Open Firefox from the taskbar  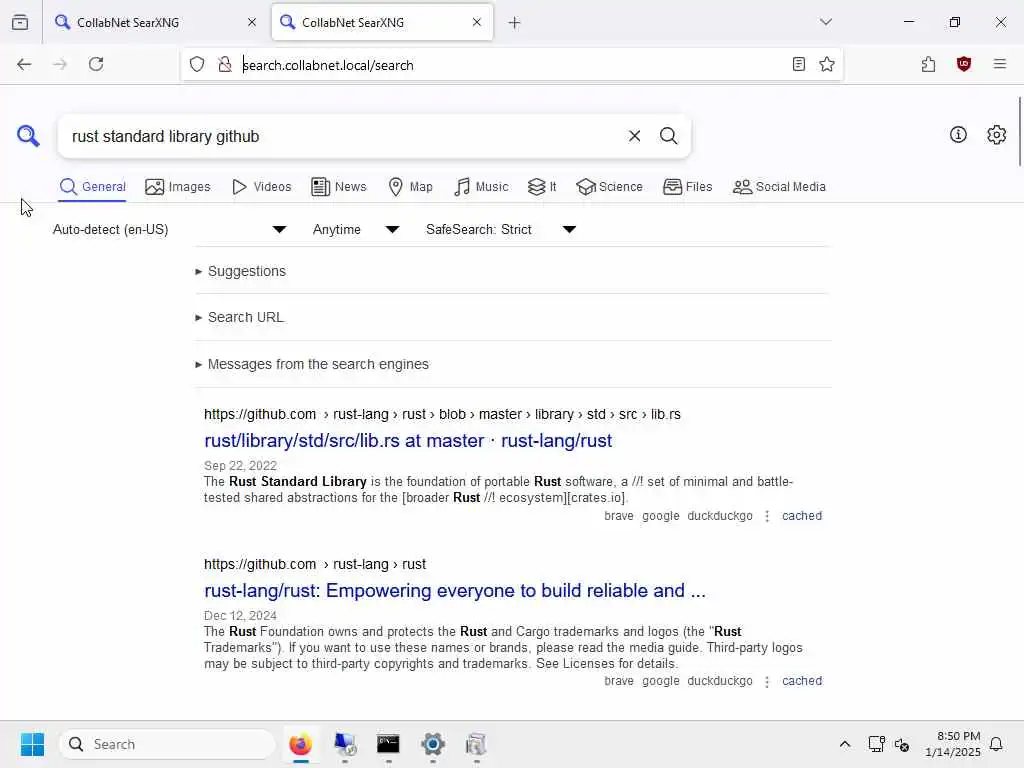click(300, 744)
